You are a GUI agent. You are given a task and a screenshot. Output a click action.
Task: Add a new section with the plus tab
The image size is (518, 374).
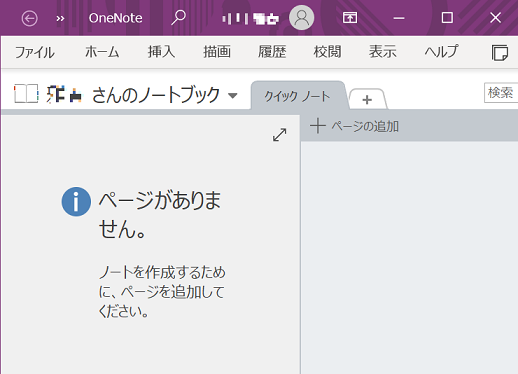click(x=367, y=99)
